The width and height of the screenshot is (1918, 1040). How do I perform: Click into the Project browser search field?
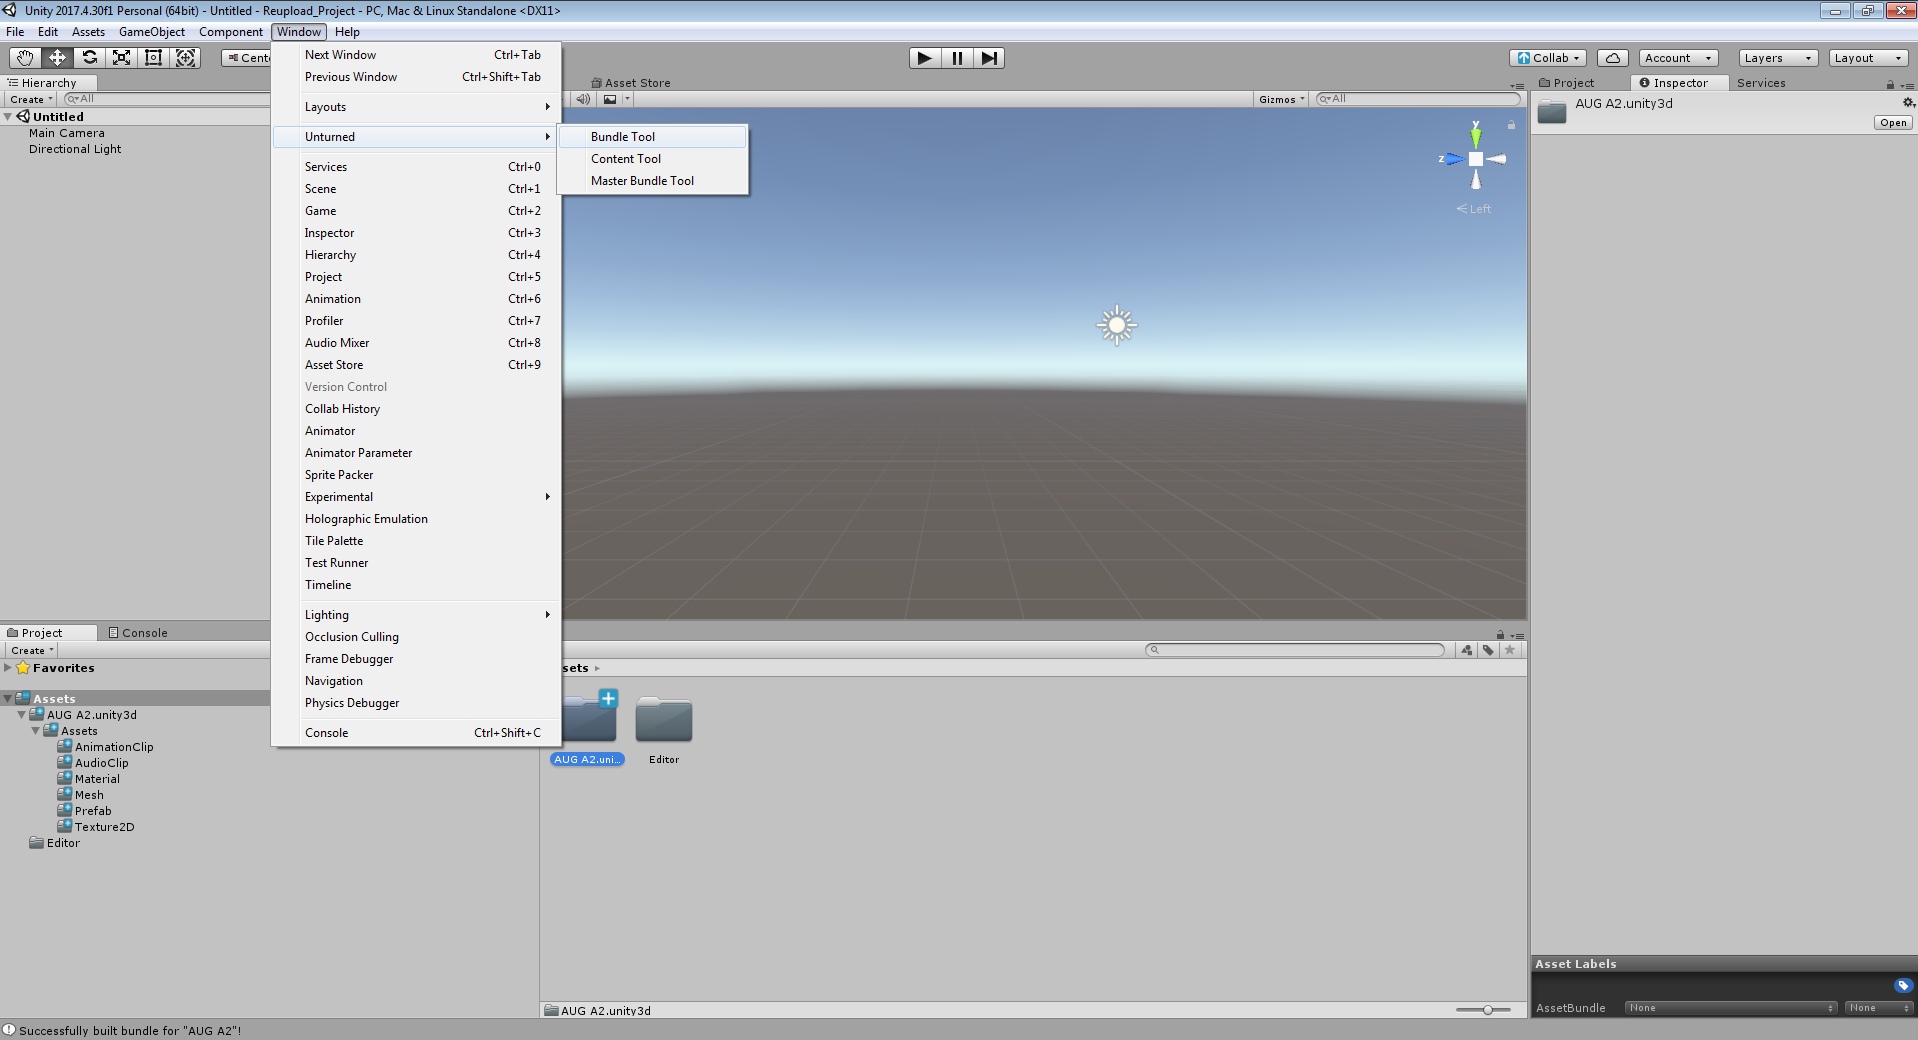click(x=1295, y=650)
